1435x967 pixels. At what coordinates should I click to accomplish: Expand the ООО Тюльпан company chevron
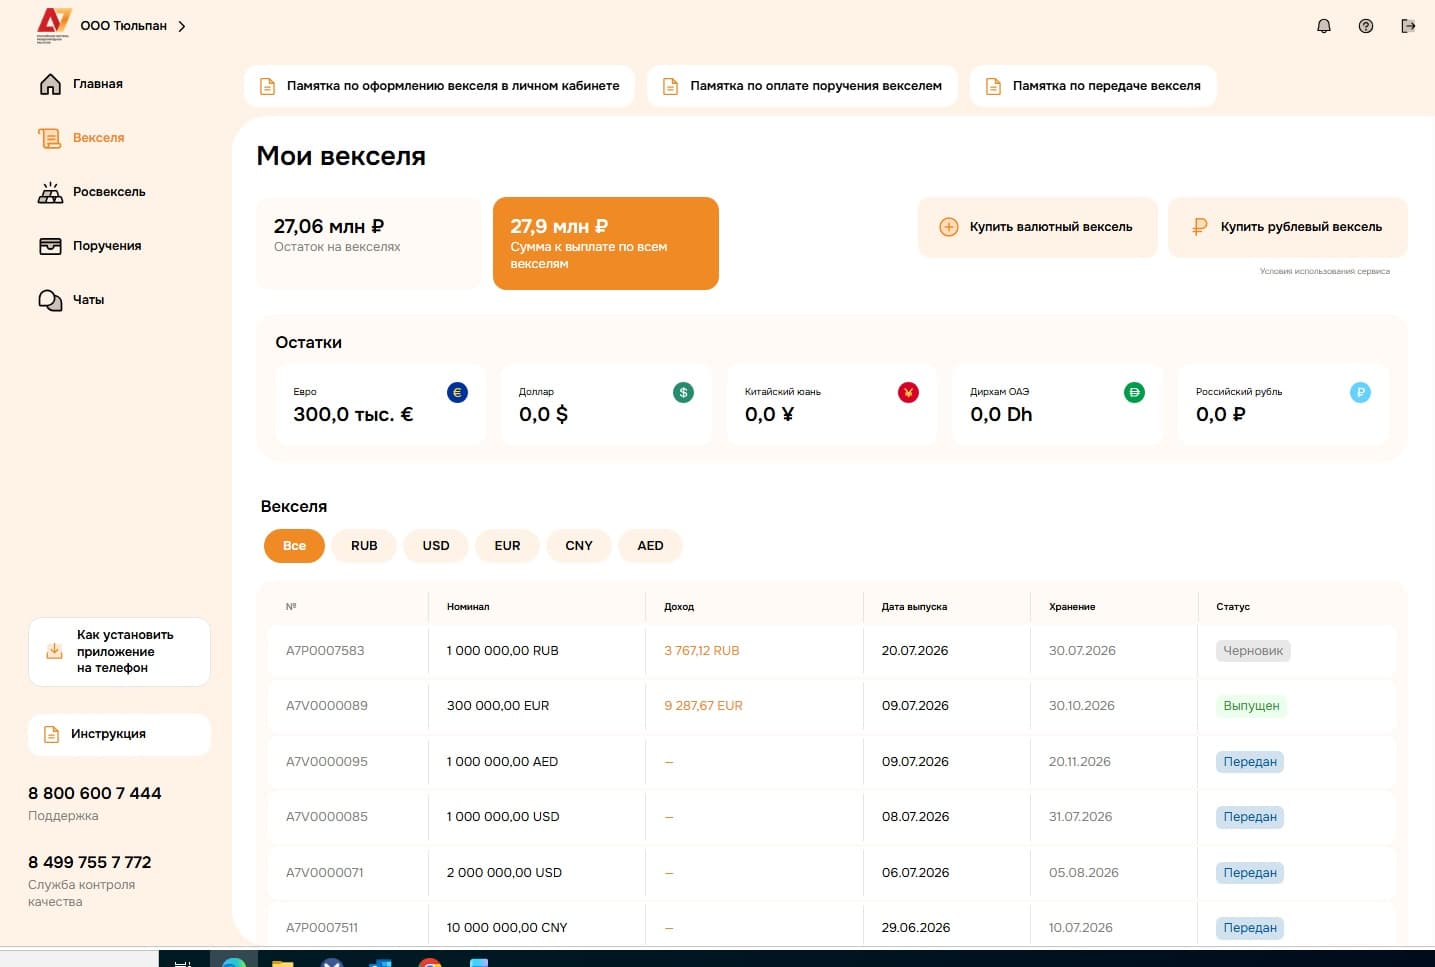point(181,26)
